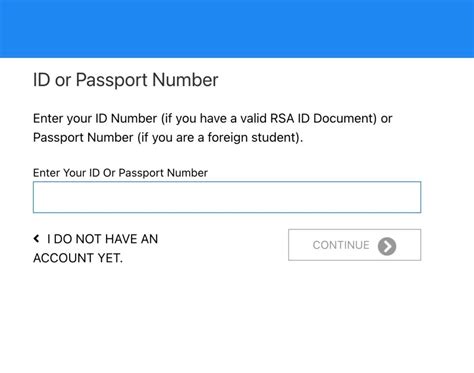Click the word Passport in the heading
The image size is (474, 373).
click(x=111, y=80)
